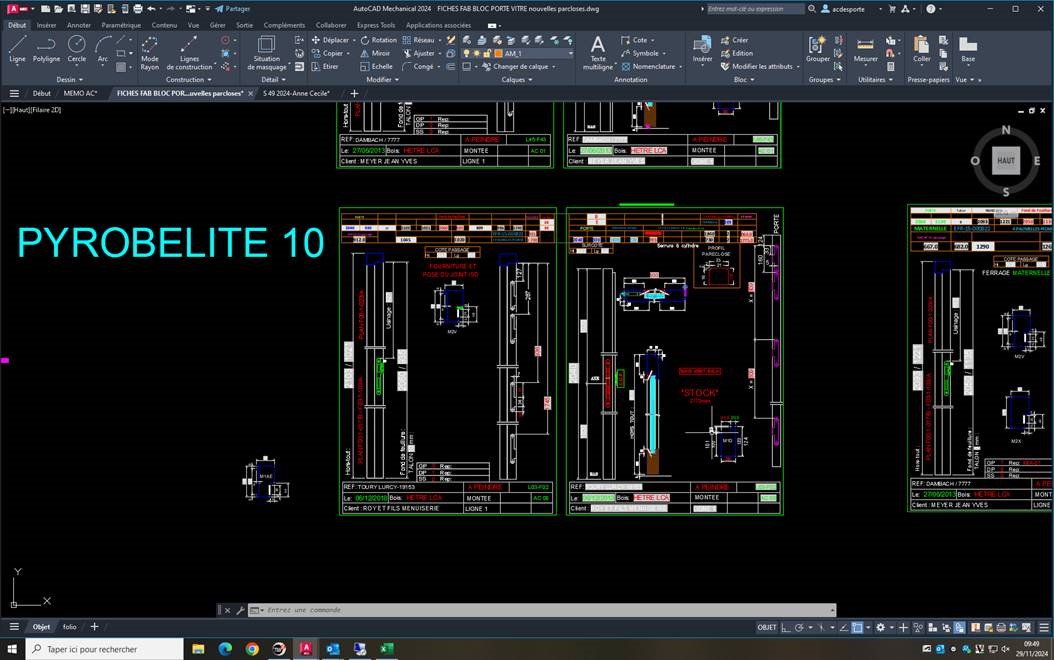Open the Nomenclature dropdown
The width and height of the screenshot is (1054, 660).
click(680, 67)
